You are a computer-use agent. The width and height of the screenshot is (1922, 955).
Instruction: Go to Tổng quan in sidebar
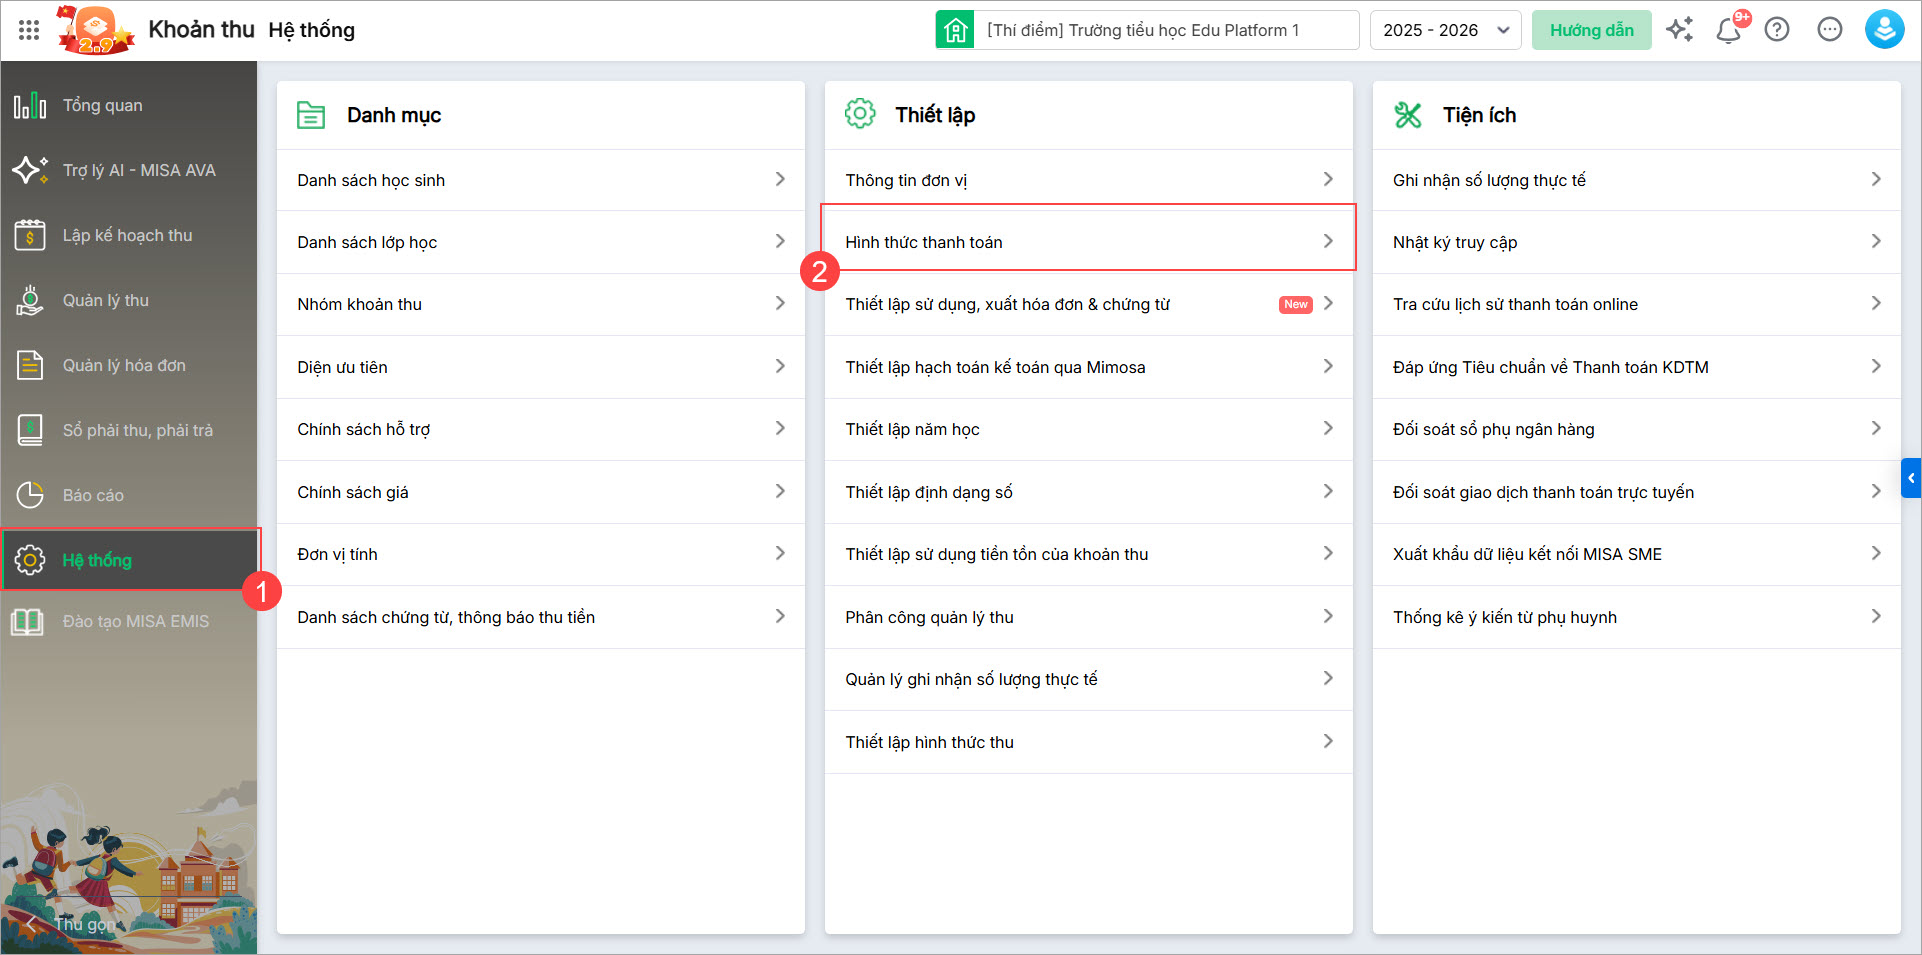[x=102, y=105]
